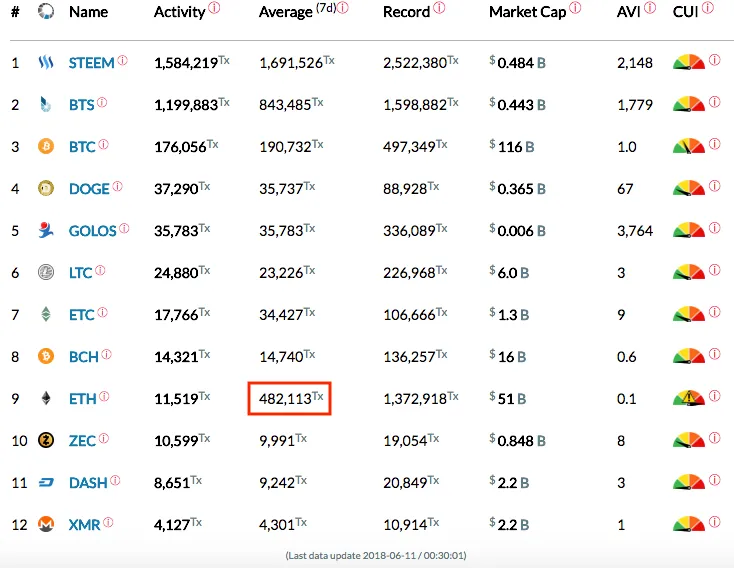734x568 pixels.
Task: Open the BTC coin link
Action: coord(82,147)
